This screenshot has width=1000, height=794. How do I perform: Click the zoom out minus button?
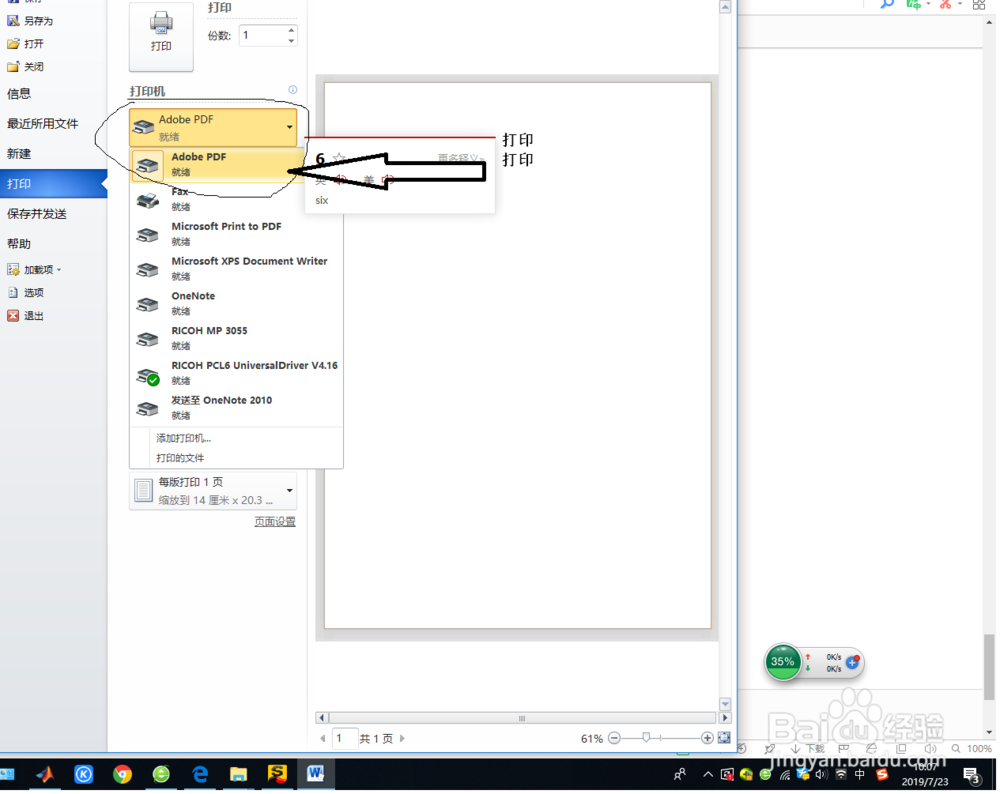[x=614, y=739]
